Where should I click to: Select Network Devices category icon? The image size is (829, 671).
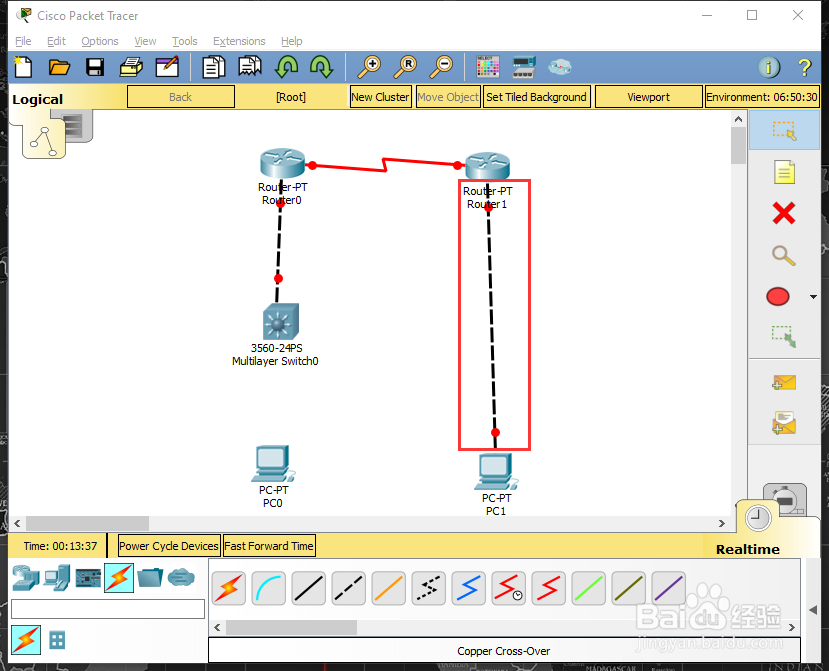coord(25,577)
